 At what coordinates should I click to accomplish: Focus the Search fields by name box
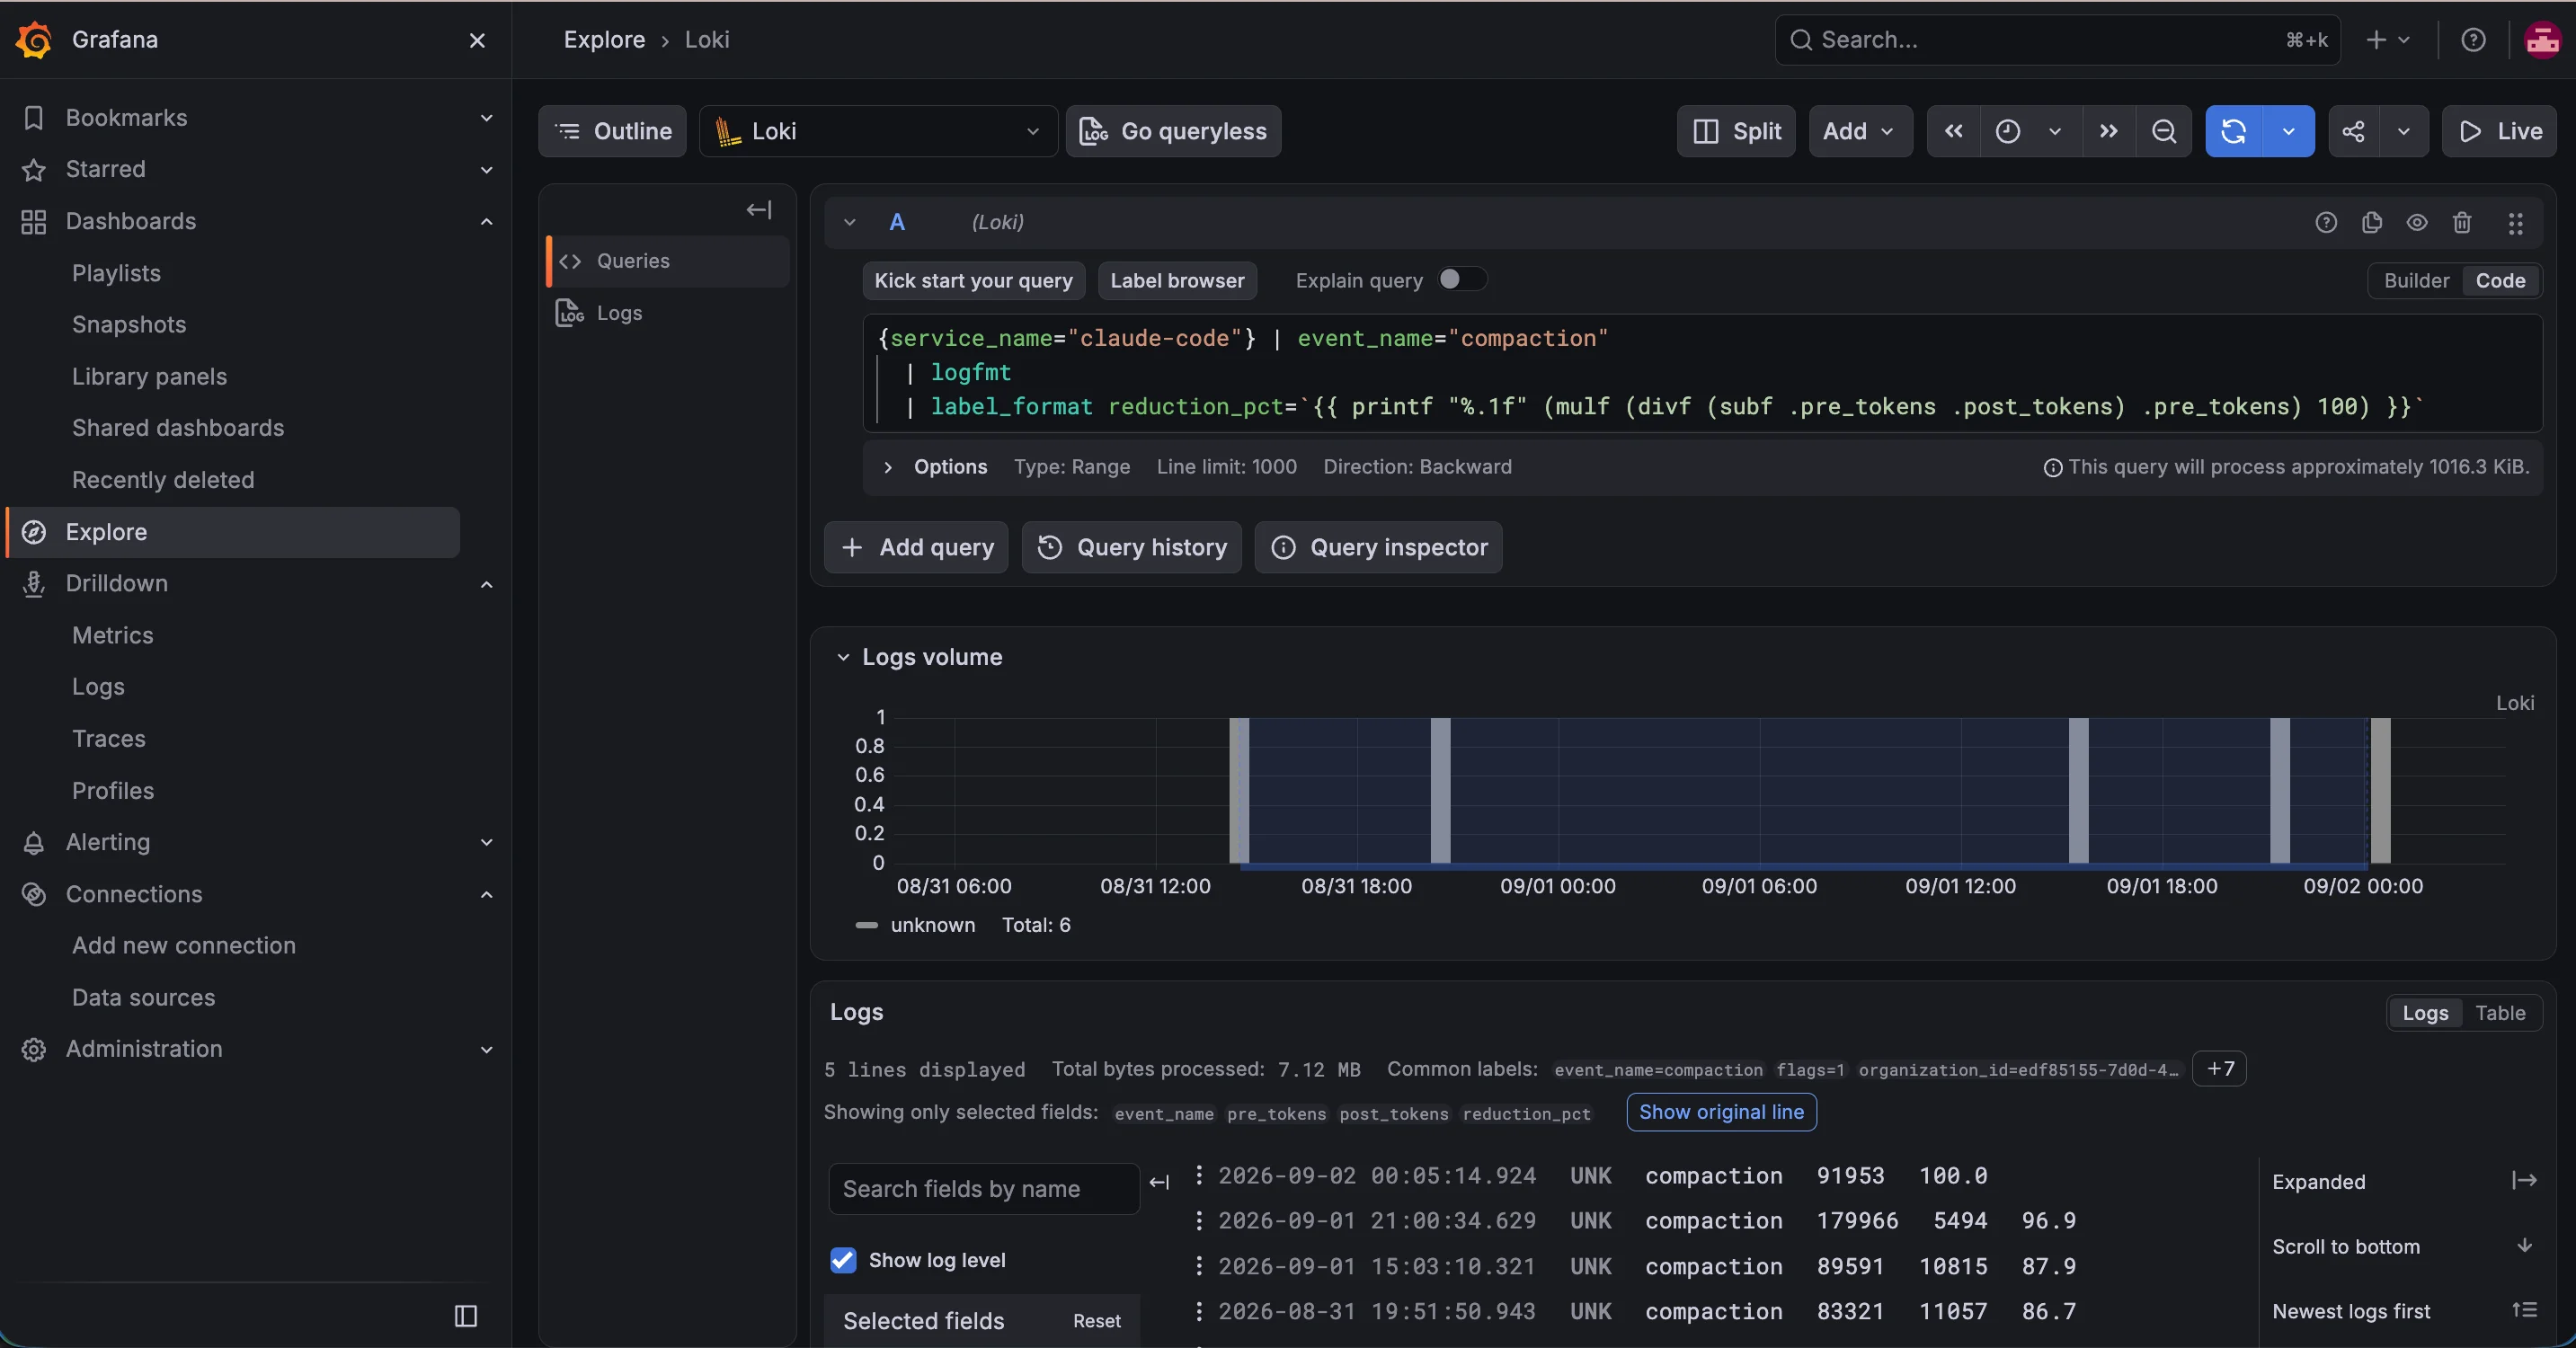point(984,1189)
